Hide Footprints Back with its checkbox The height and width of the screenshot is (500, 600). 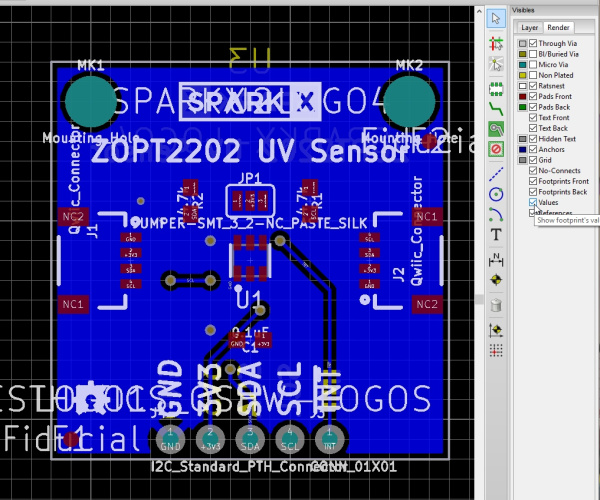(533, 192)
